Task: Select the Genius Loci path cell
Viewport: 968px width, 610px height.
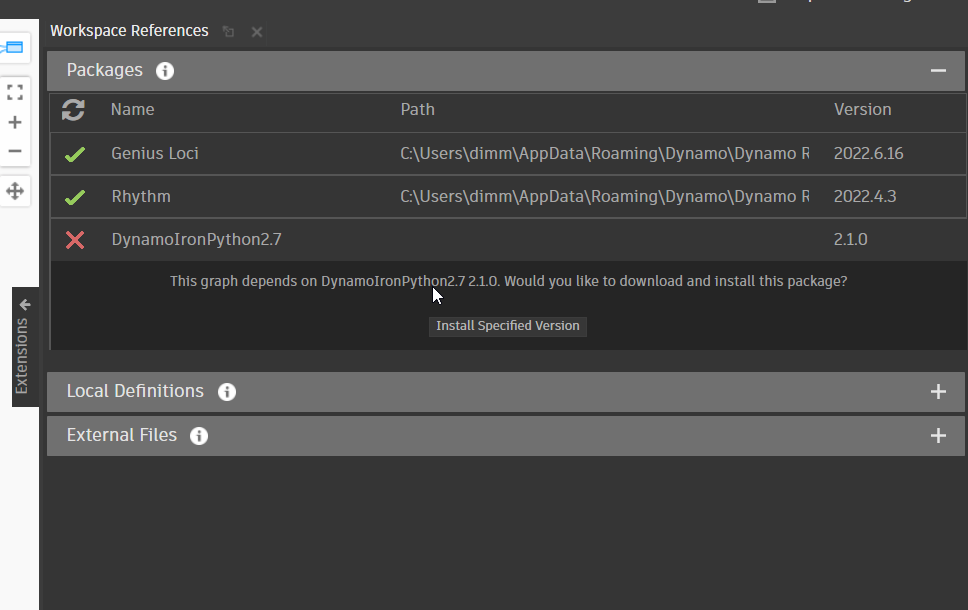Action: [x=600, y=153]
